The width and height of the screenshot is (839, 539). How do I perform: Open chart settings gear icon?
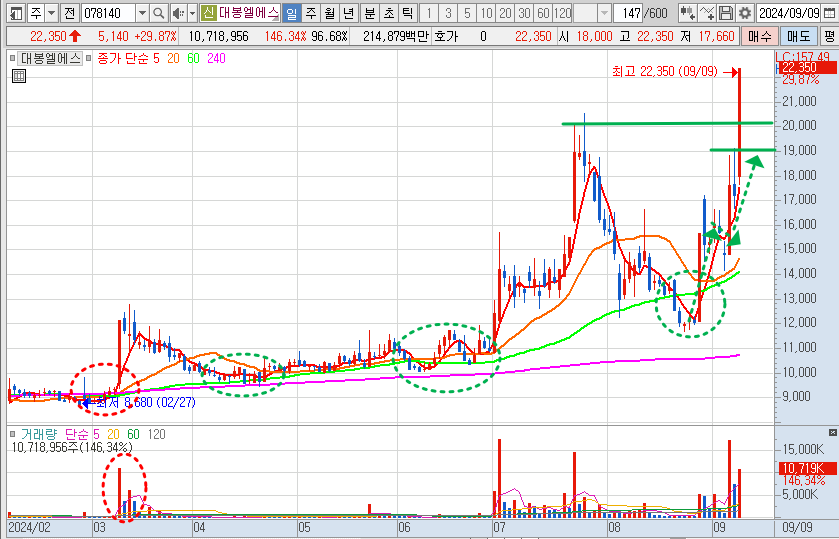[744, 13]
